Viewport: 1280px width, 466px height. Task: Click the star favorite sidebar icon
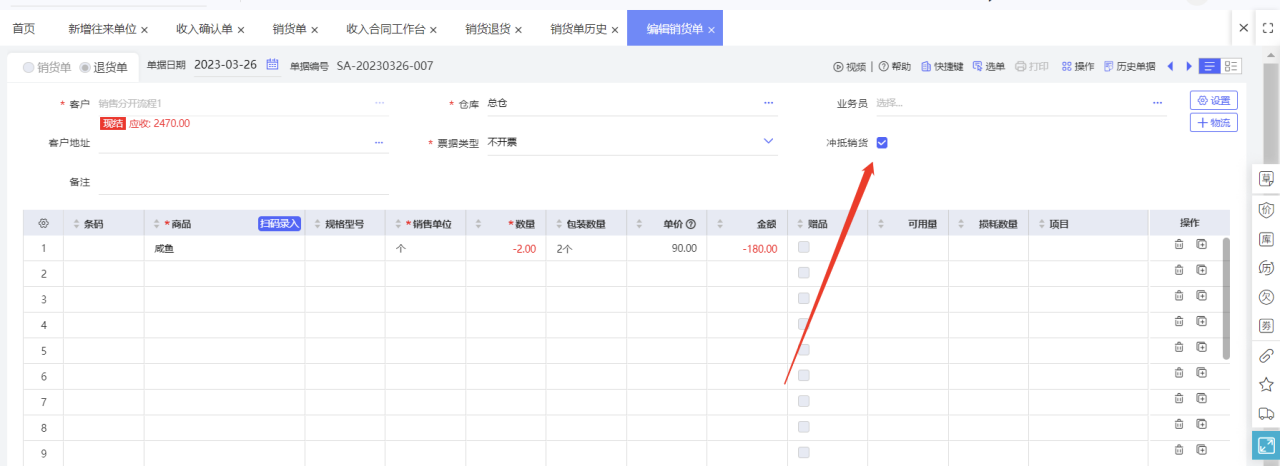coord(1265,385)
